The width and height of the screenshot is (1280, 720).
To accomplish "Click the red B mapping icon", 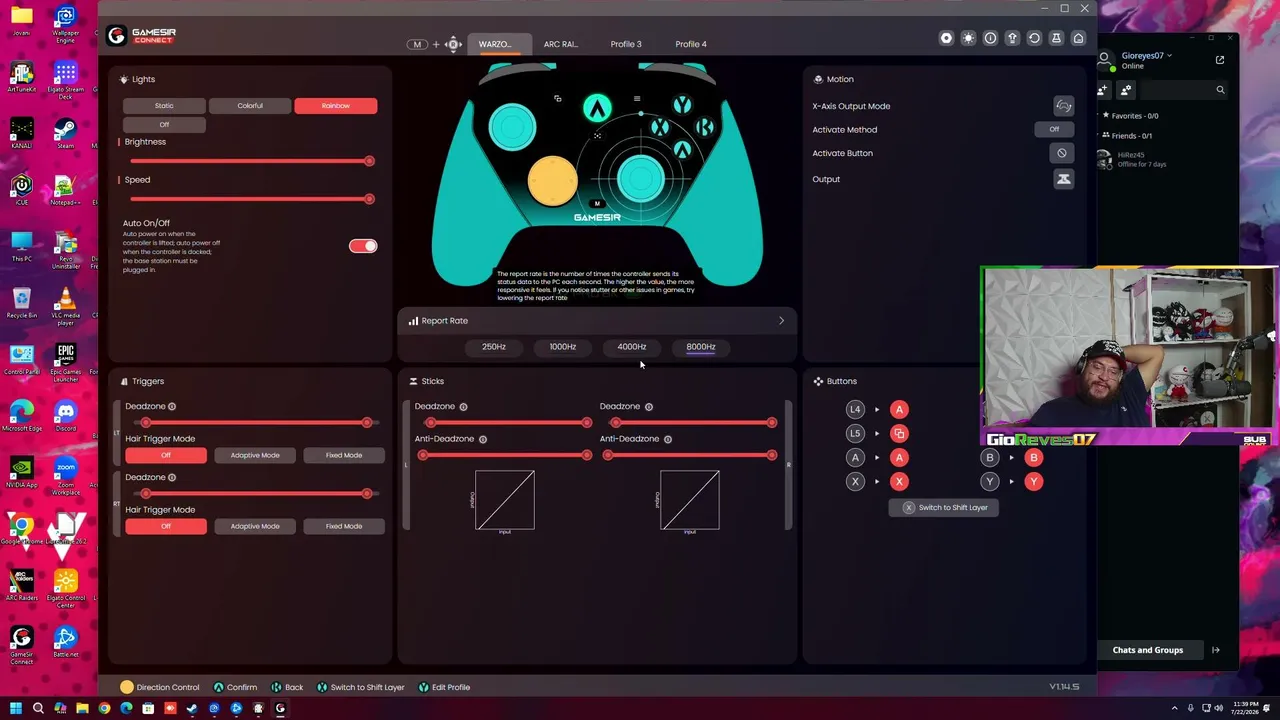I will point(1033,458).
